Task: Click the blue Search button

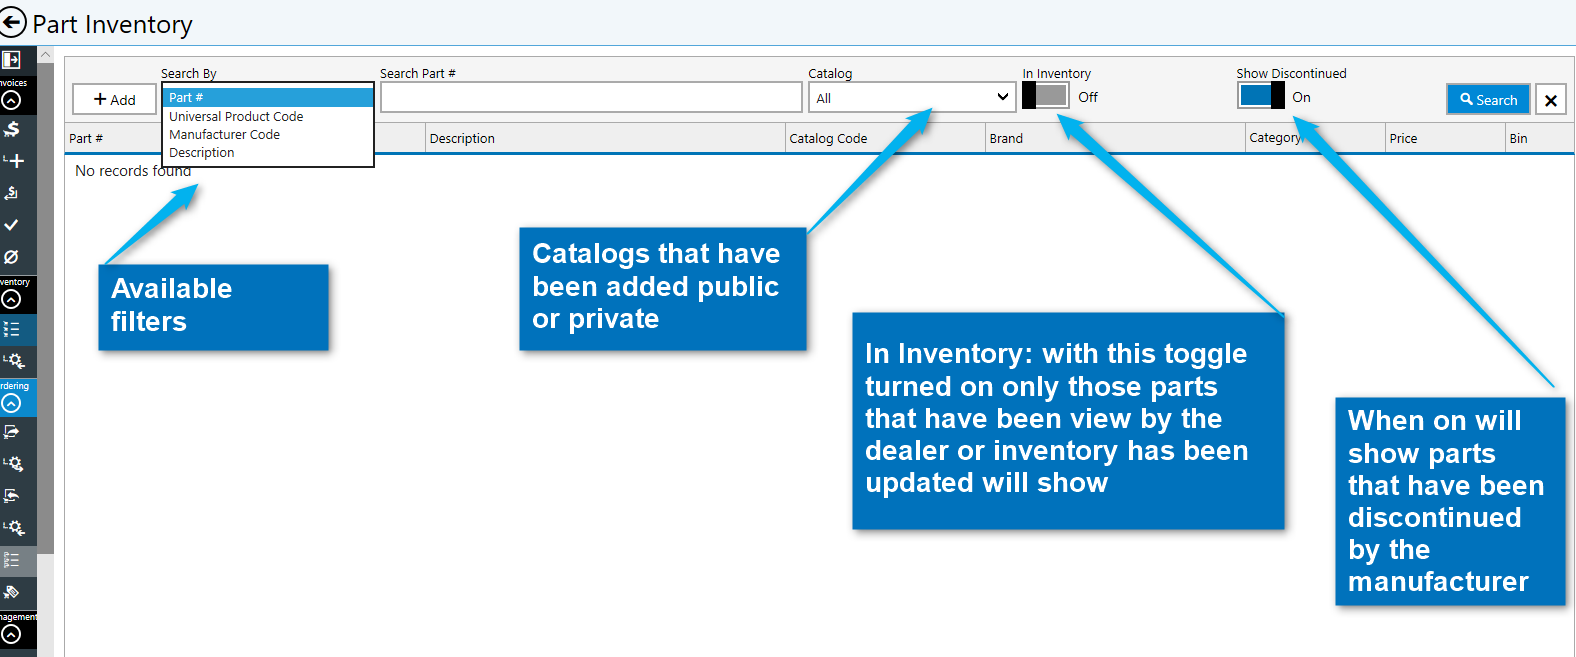Action: click(1488, 99)
